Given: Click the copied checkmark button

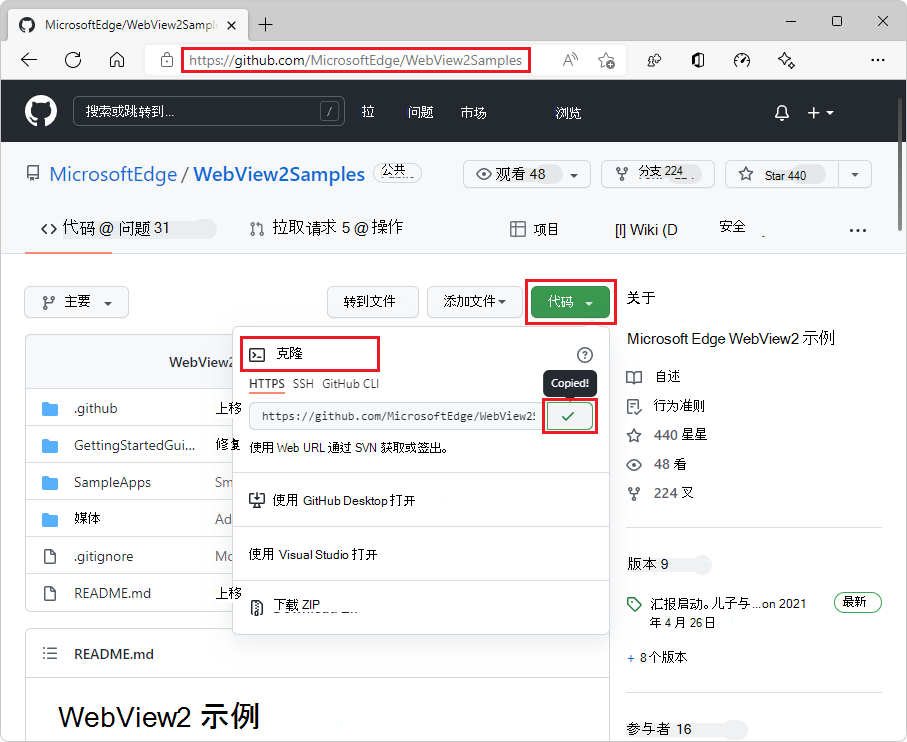Looking at the screenshot, I should pyautogui.click(x=569, y=416).
